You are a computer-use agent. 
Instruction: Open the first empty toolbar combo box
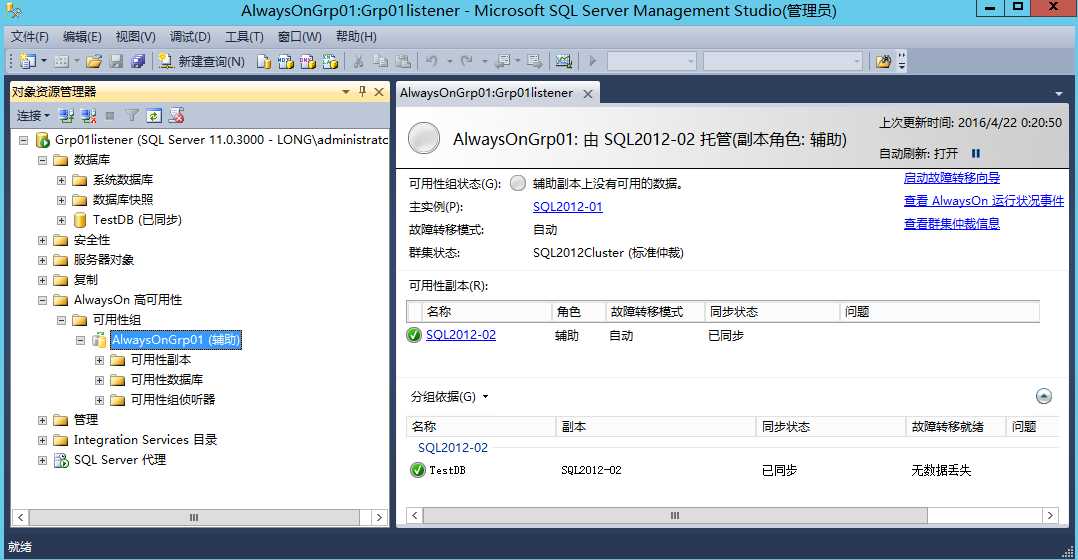pyautogui.click(x=652, y=61)
